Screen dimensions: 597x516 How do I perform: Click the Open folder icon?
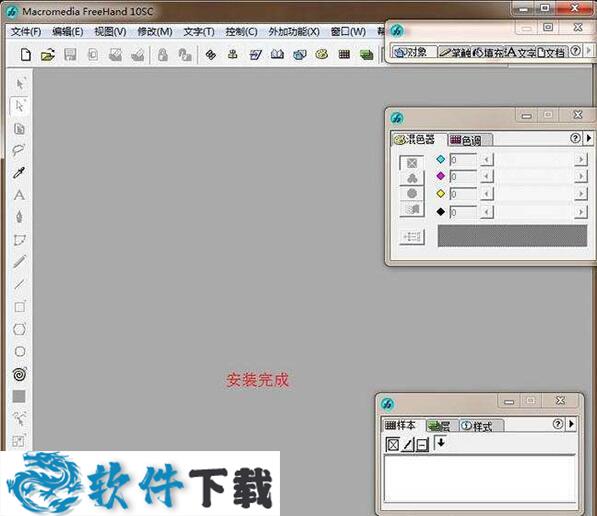[48, 55]
